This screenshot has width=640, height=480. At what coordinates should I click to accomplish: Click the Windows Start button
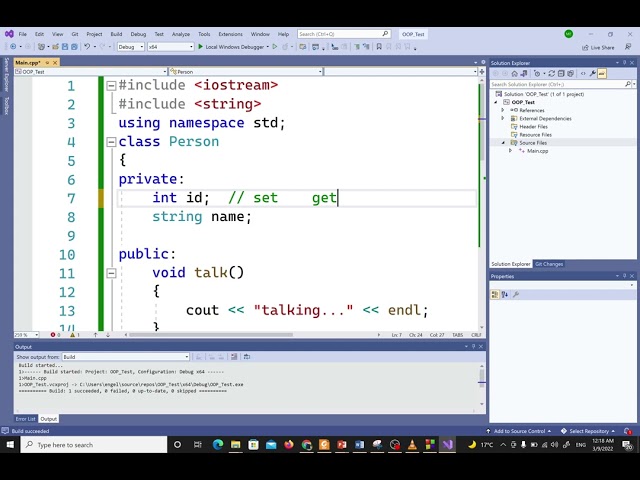pyautogui.click(x=10, y=444)
